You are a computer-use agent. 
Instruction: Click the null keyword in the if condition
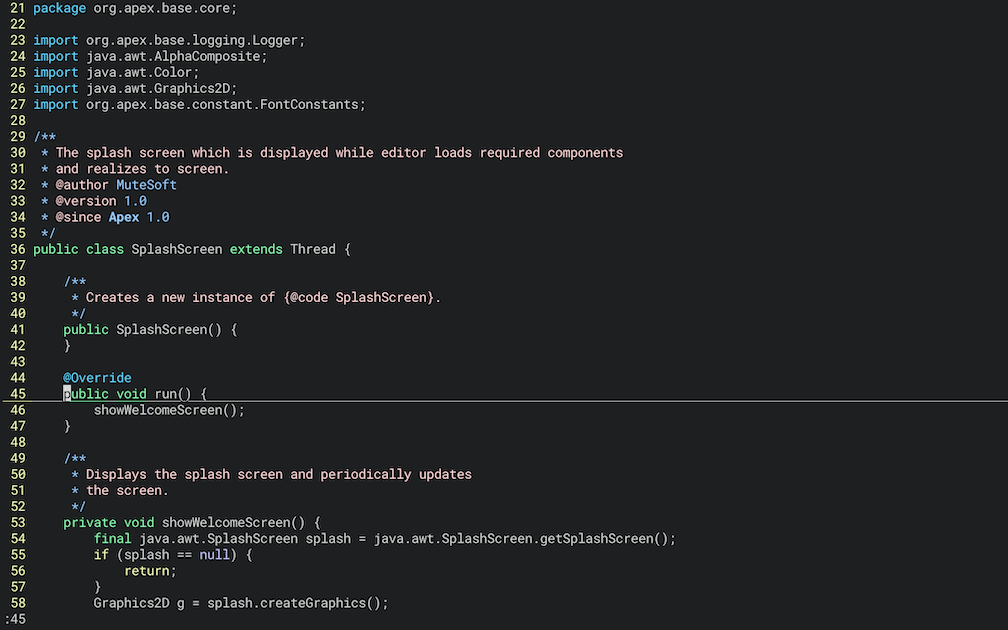pyautogui.click(x=215, y=554)
